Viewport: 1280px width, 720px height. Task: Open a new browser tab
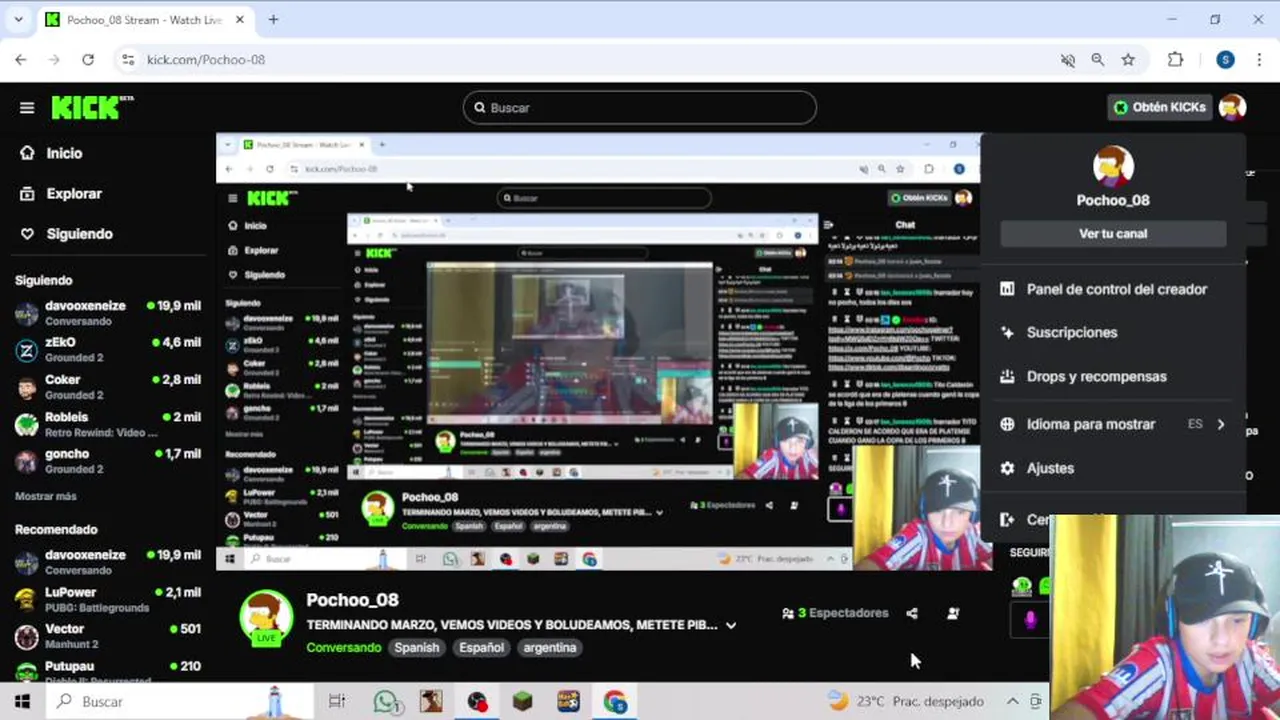tap(273, 19)
